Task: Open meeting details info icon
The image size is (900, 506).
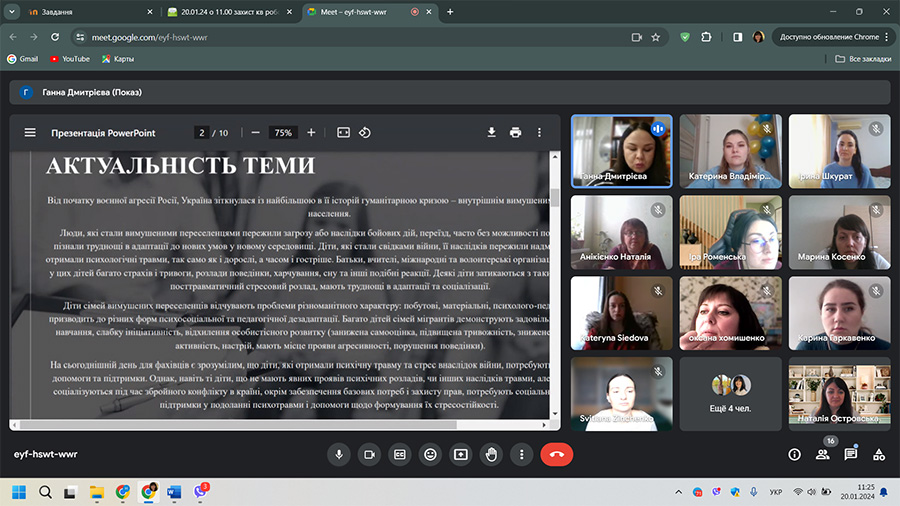Action: 794,454
